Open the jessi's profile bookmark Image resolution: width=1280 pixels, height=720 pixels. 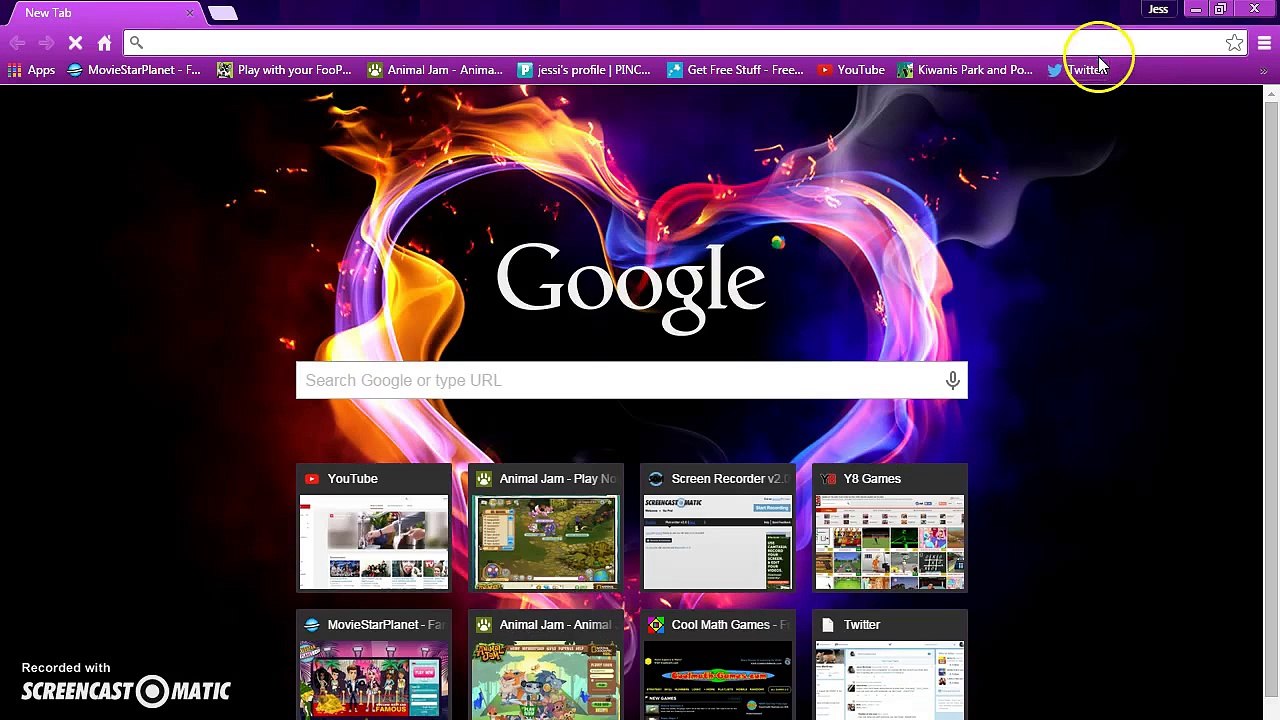pyautogui.click(x=584, y=70)
